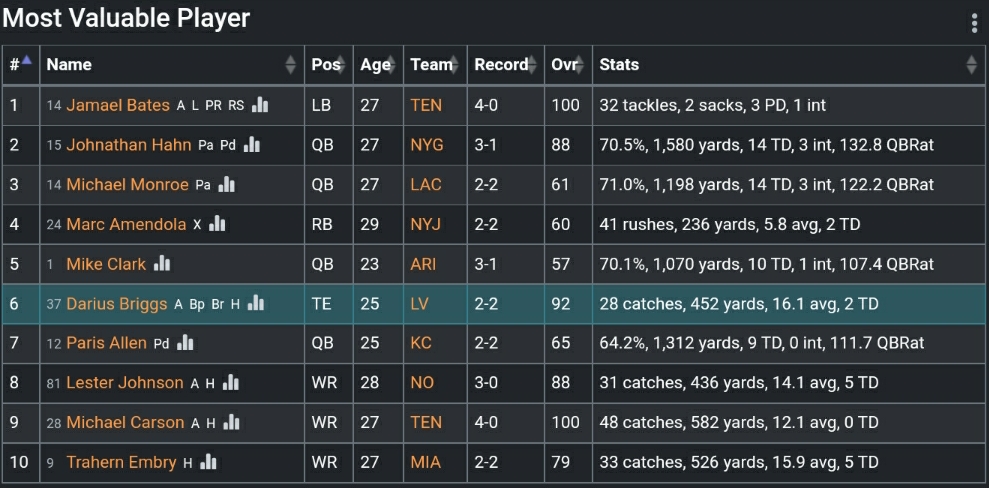Click stats chart icon beside Johnathan Hahn
Viewport: 989px width, 488px height.
(252, 145)
